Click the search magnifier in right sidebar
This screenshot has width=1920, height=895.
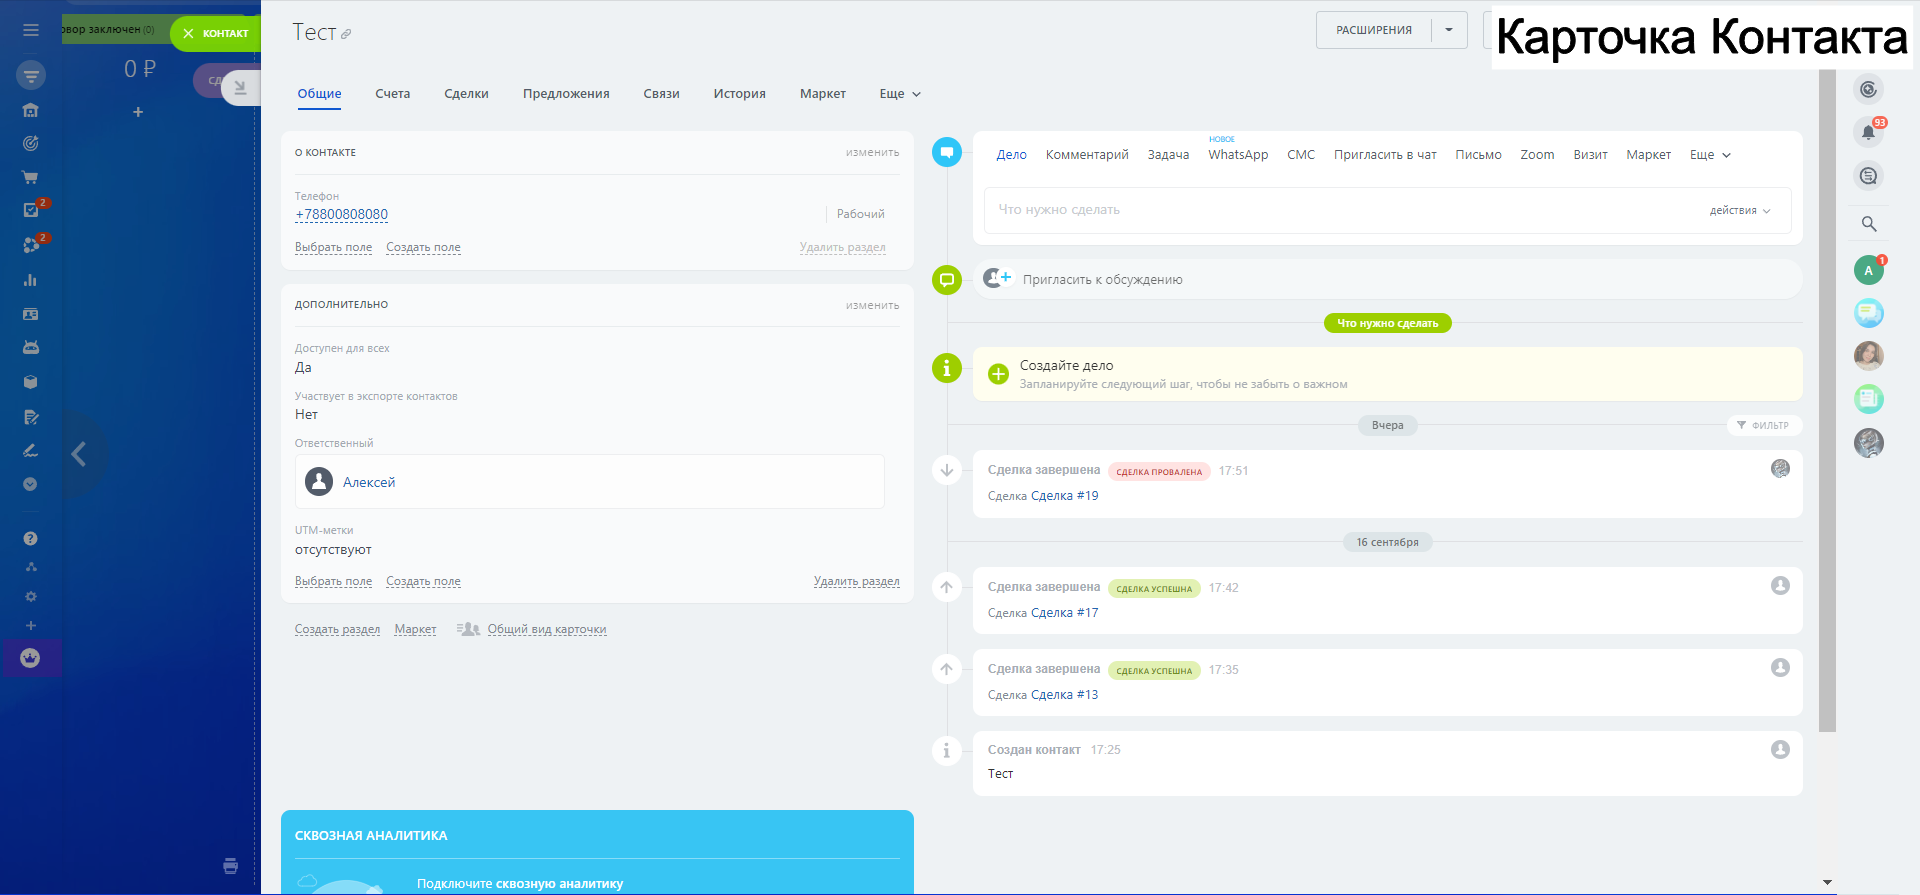(x=1868, y=224)
